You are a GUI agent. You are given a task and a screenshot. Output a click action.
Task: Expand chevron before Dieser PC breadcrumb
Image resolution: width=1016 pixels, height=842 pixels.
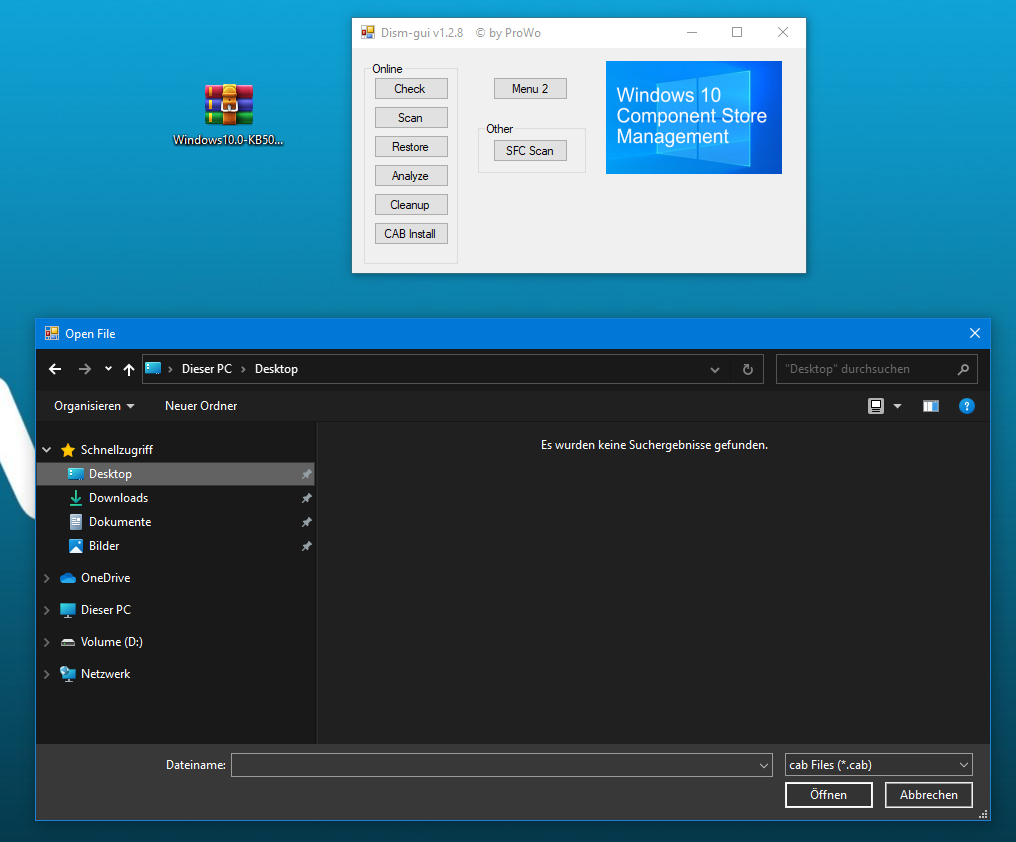click(x=170, y=369)
